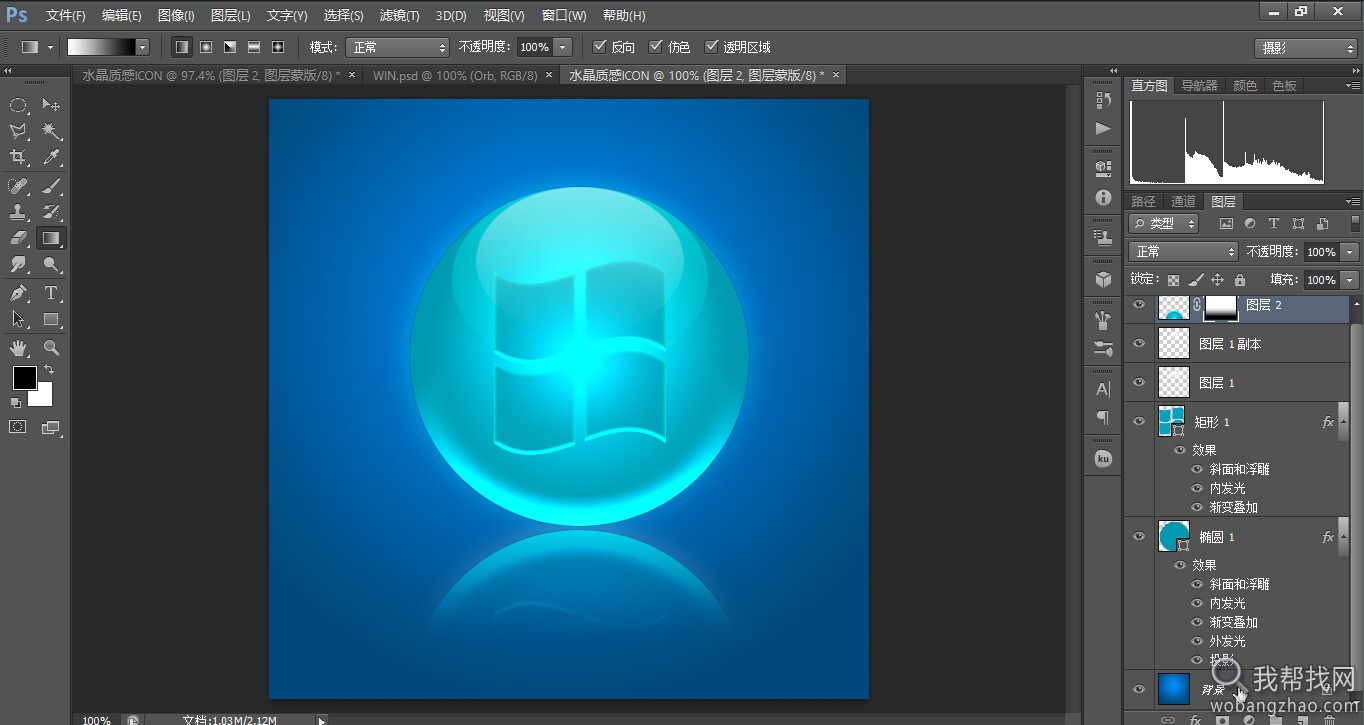Open the 摄影 workspace dropdown
The width and height of the screenshot is (1364, 725).
click(x=1305, y=48)
